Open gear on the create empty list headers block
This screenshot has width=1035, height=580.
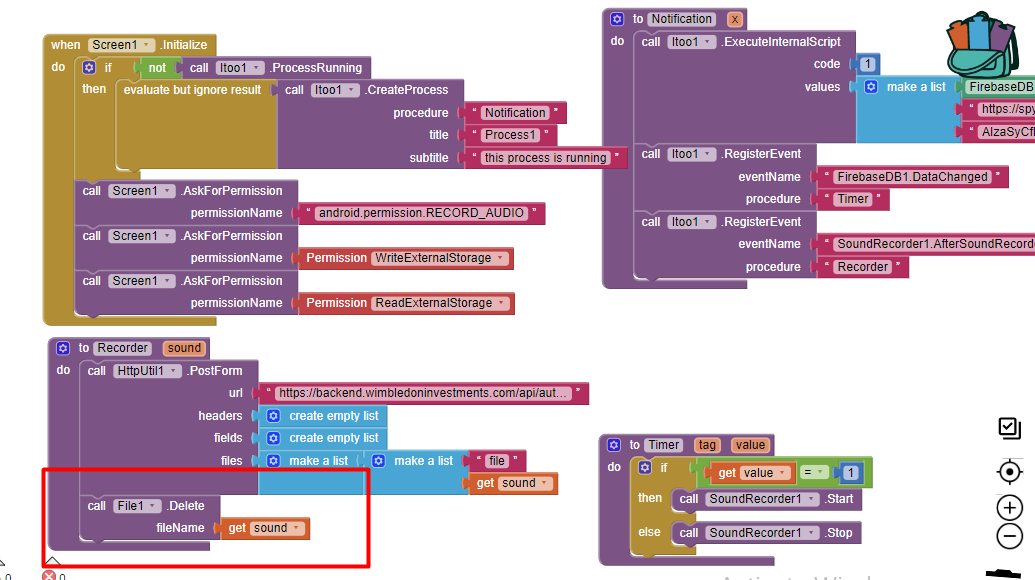(274, 416)
